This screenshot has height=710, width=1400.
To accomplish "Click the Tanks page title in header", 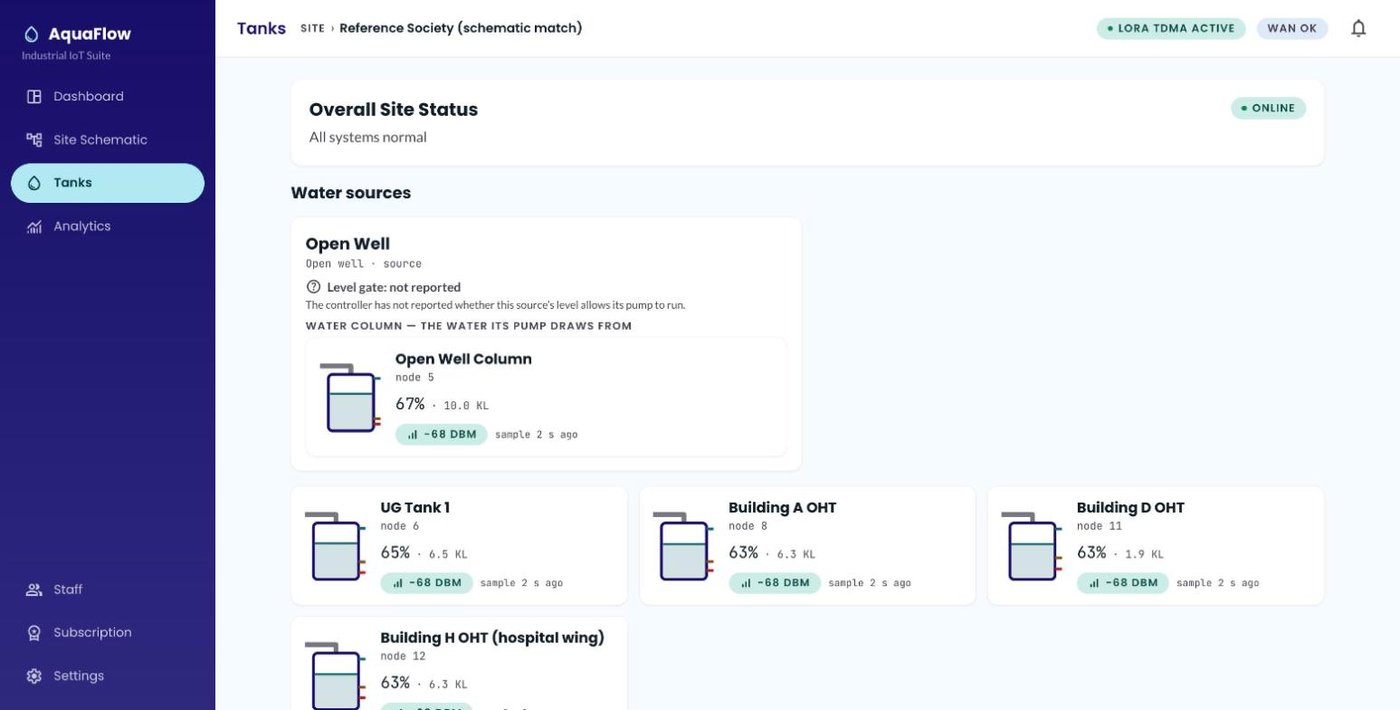I will pos(261,28).
